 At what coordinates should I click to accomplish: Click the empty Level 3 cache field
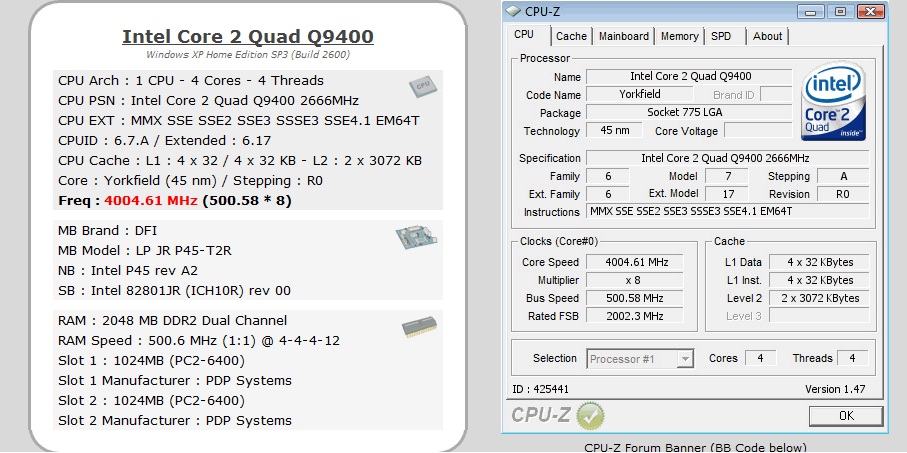tap(819, 316)
